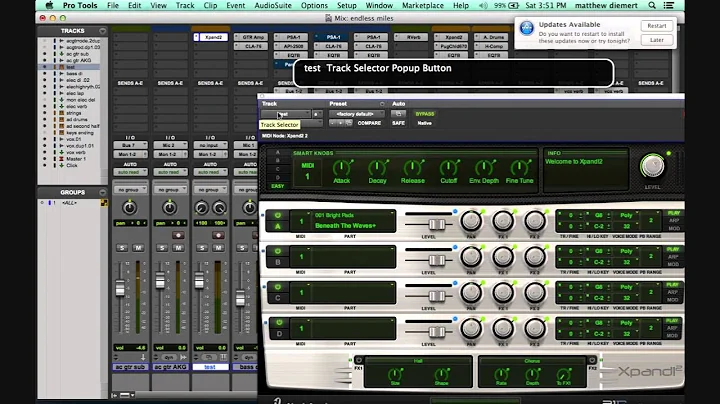Image resolution: width=720 pixels, height=404 pixels.
Task: Open the Clip menu
Action: 210,6
